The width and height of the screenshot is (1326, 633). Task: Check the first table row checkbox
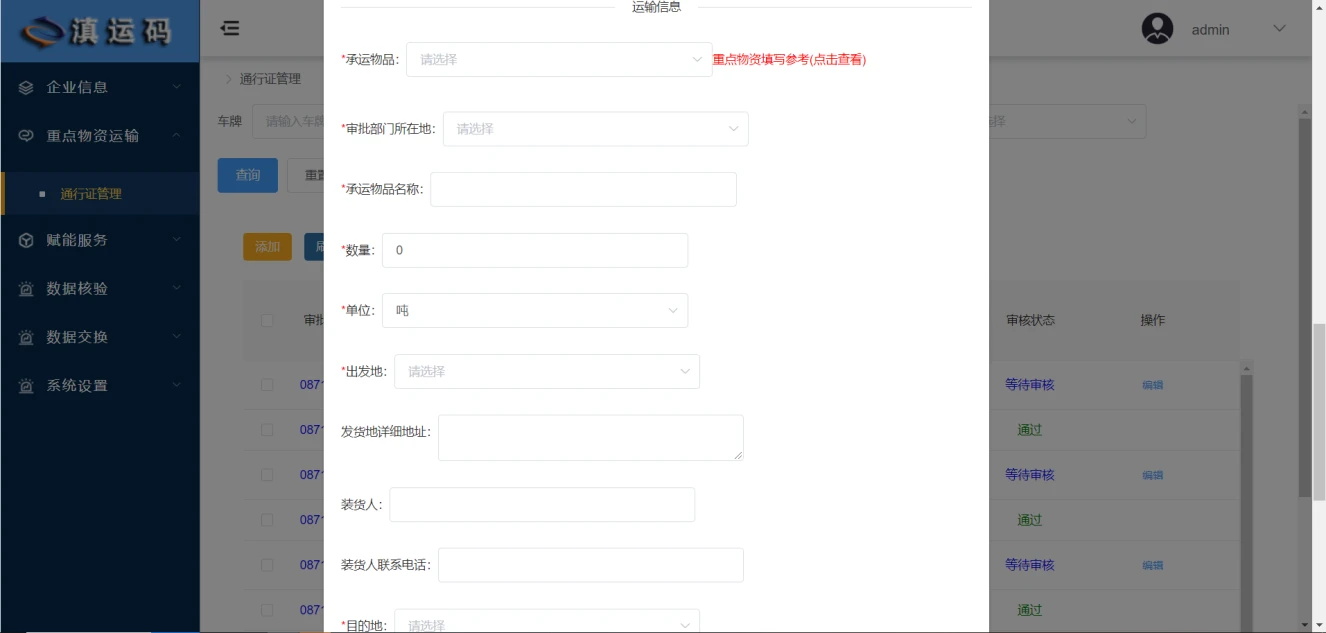pyautogui.click(x=267, y=385)
